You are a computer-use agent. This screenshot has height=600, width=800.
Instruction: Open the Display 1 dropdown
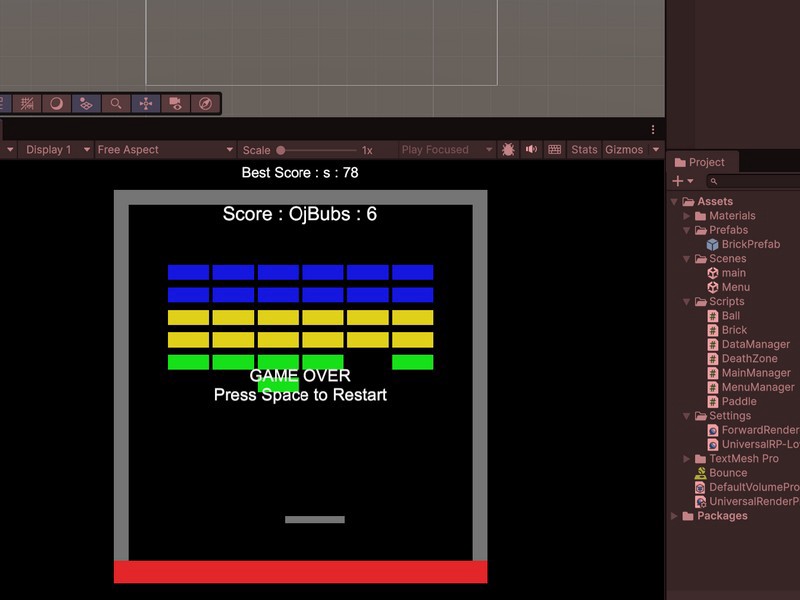55,150
